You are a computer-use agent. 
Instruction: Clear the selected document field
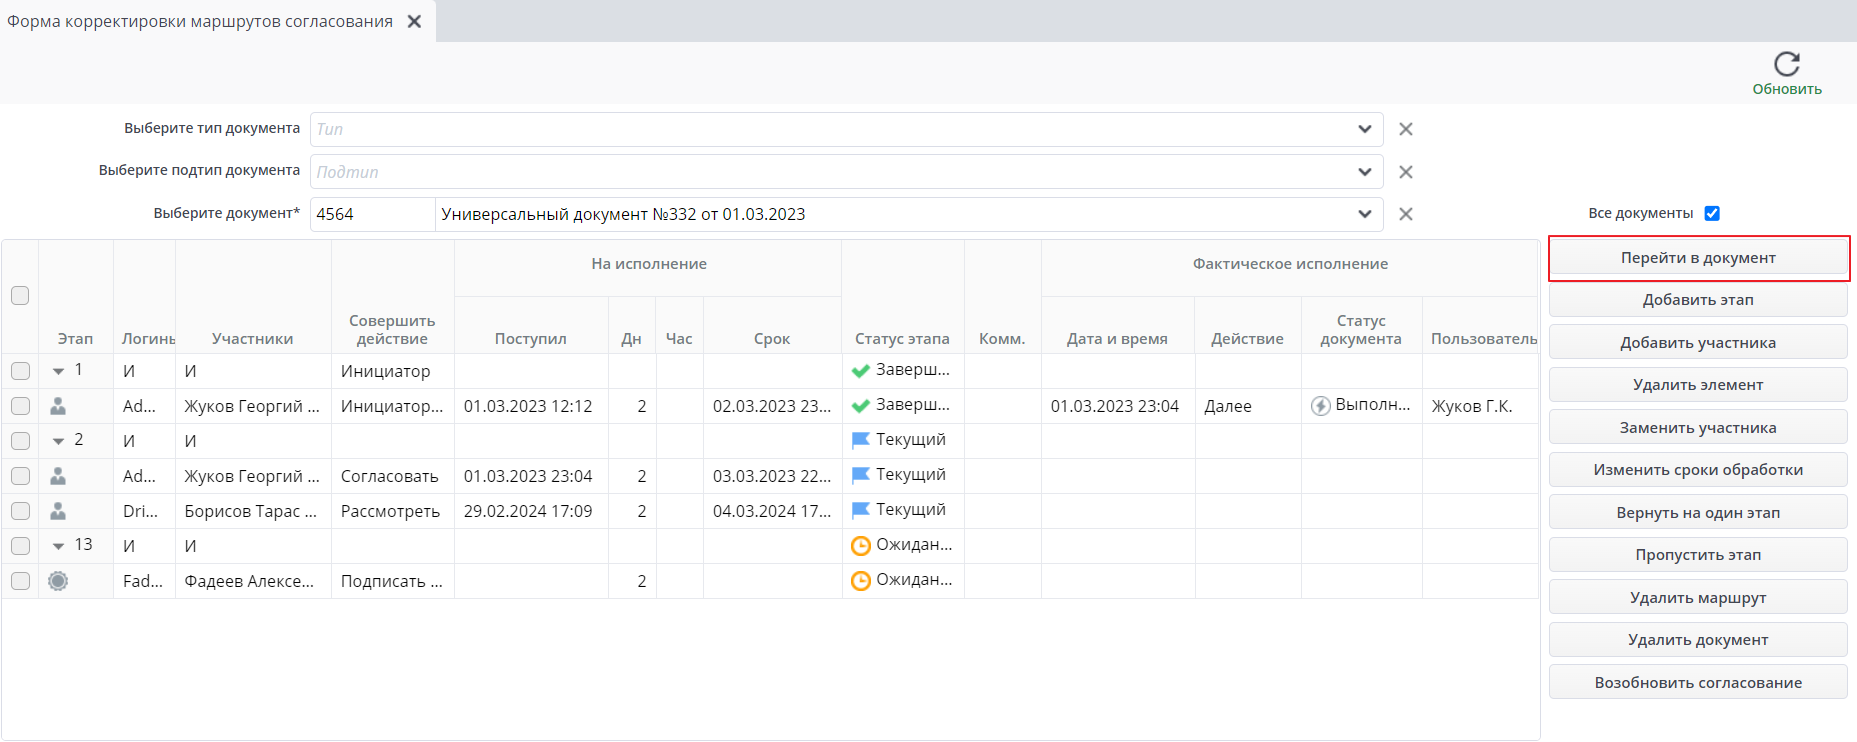[x=1405, y=214]
